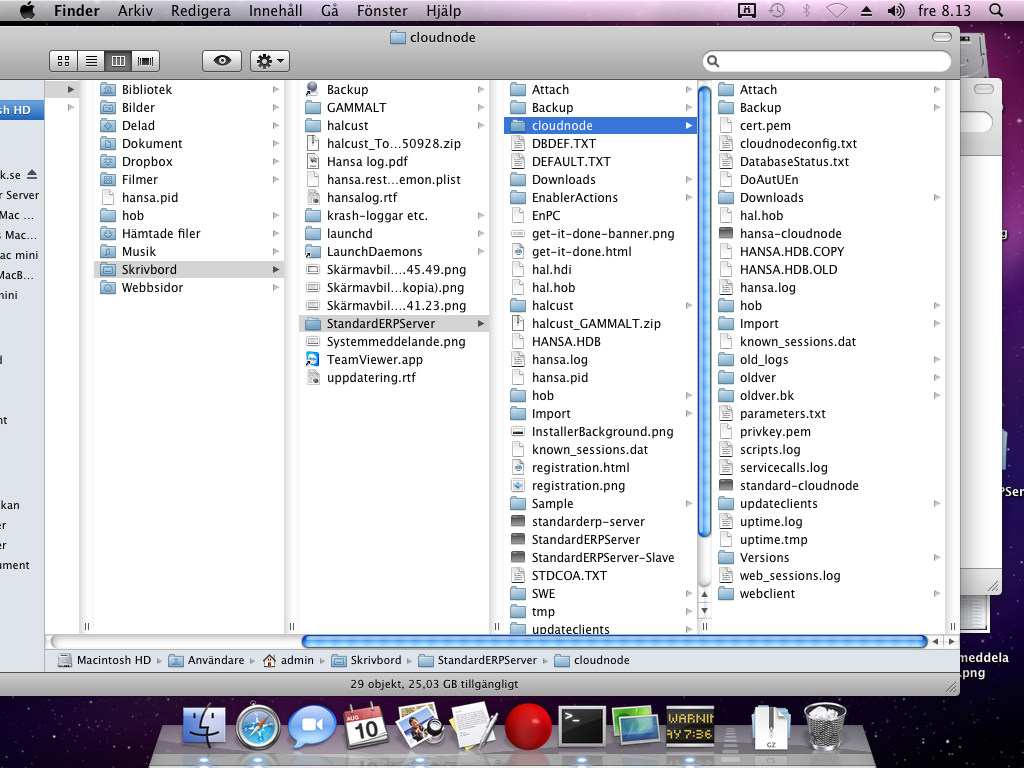Open the Fönster menu

[382, 10]
